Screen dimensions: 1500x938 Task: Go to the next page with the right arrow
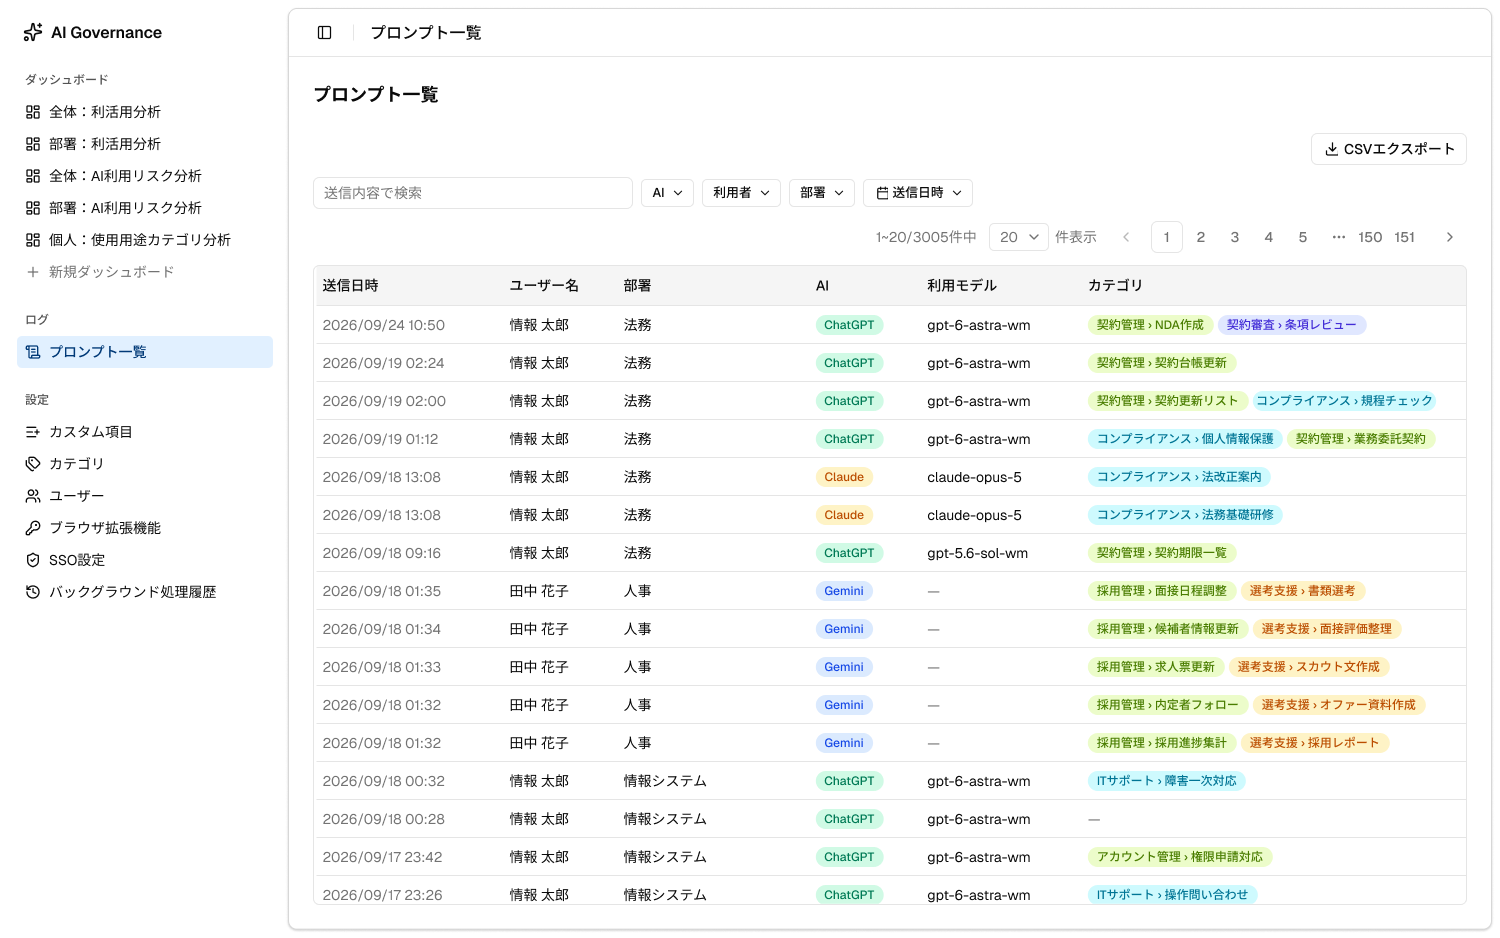pos(1450,237)
